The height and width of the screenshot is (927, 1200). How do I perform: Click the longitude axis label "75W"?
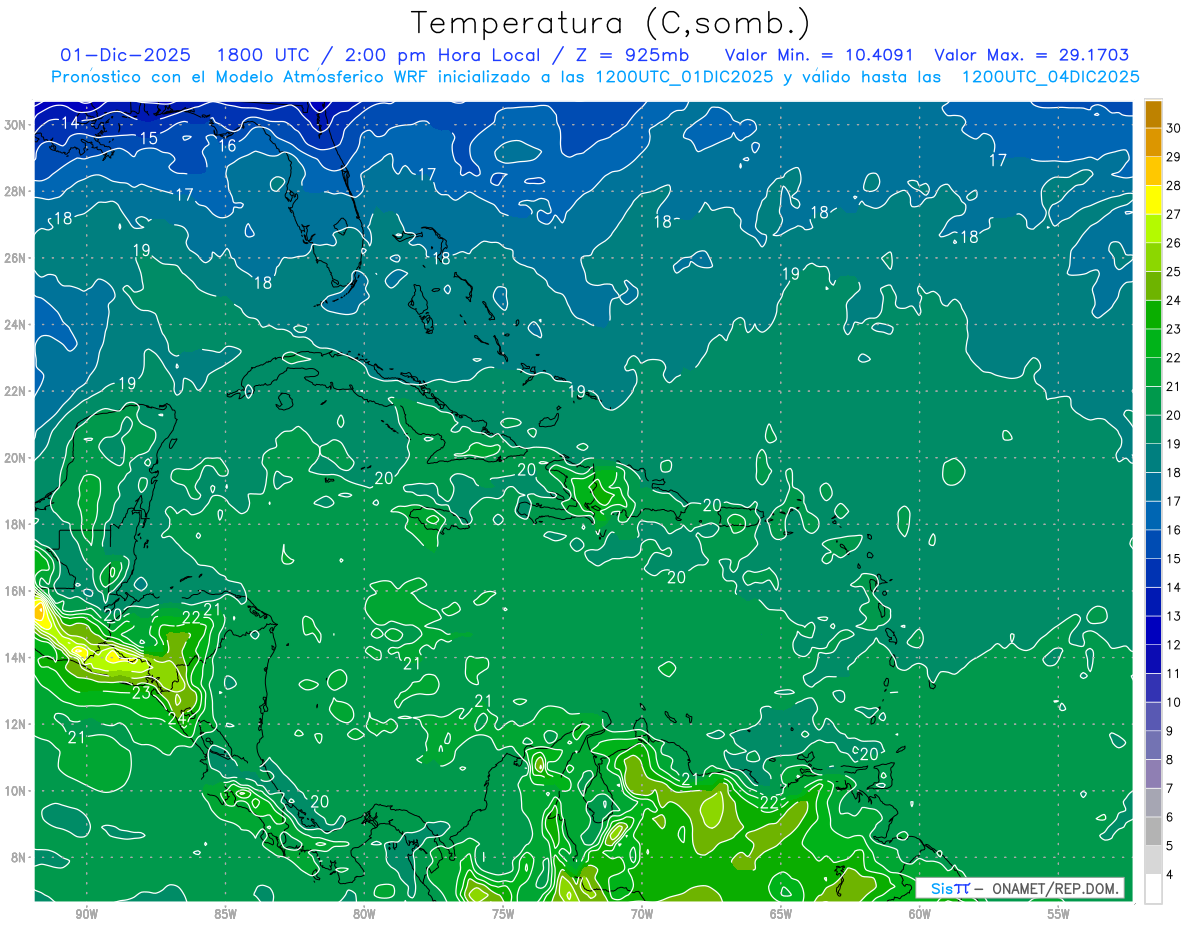503,914
